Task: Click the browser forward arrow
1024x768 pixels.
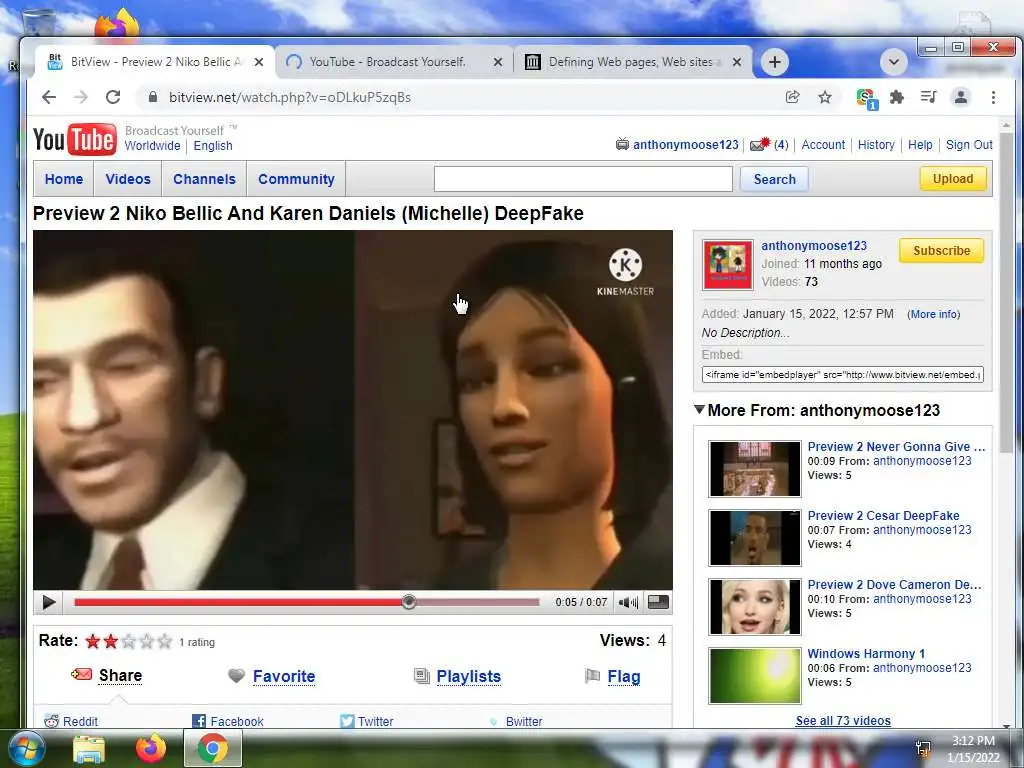Action: coord(81,97)
